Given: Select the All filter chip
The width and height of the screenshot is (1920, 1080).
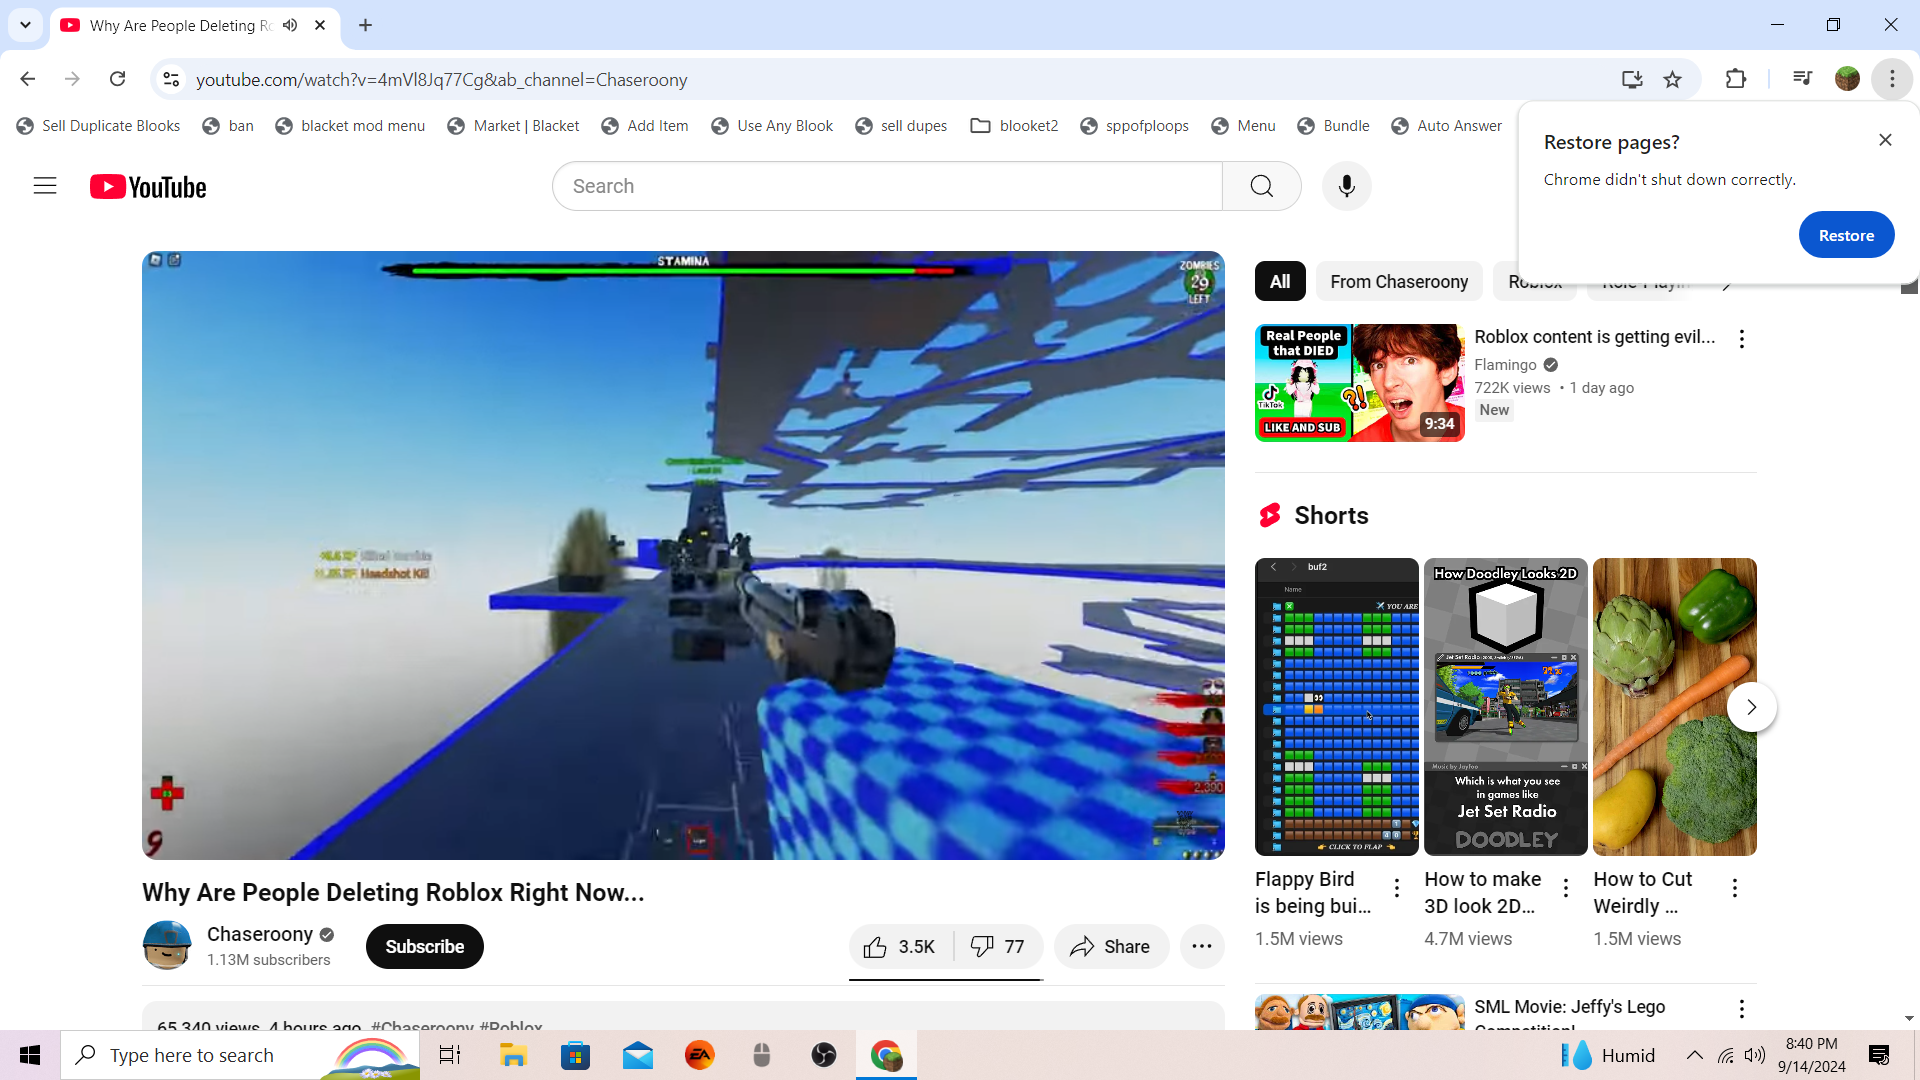Looking at the screenshot, I should tap(1279, 282).
